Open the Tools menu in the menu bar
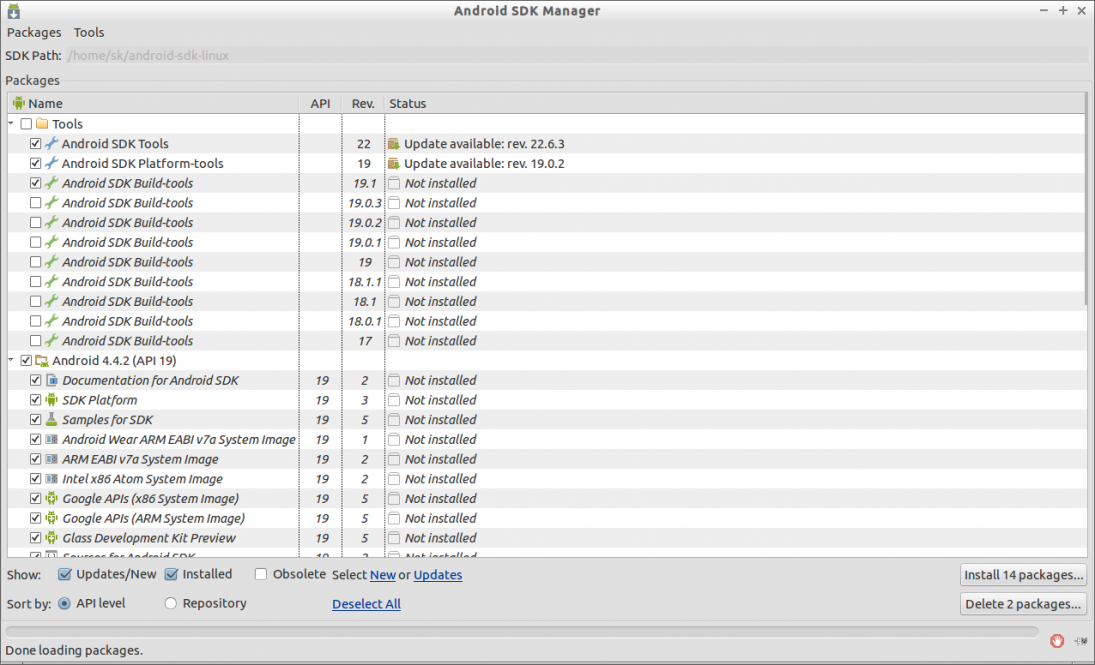This screenshot has height=665, width=1095. pos(89,32)
